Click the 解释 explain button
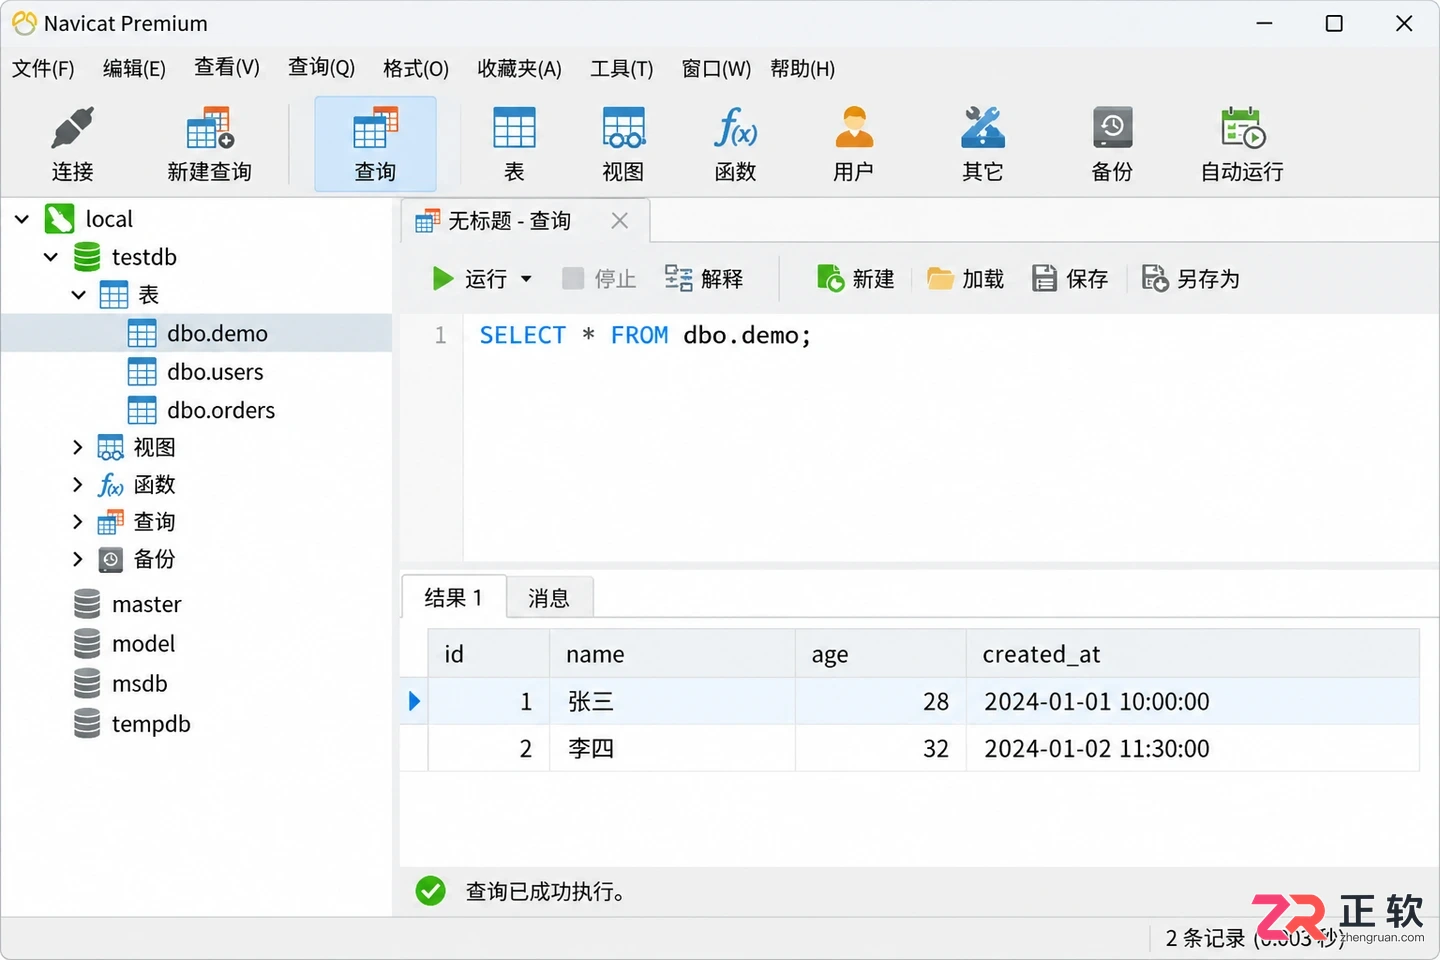1440x960 pixels. (x=704, y=279)
